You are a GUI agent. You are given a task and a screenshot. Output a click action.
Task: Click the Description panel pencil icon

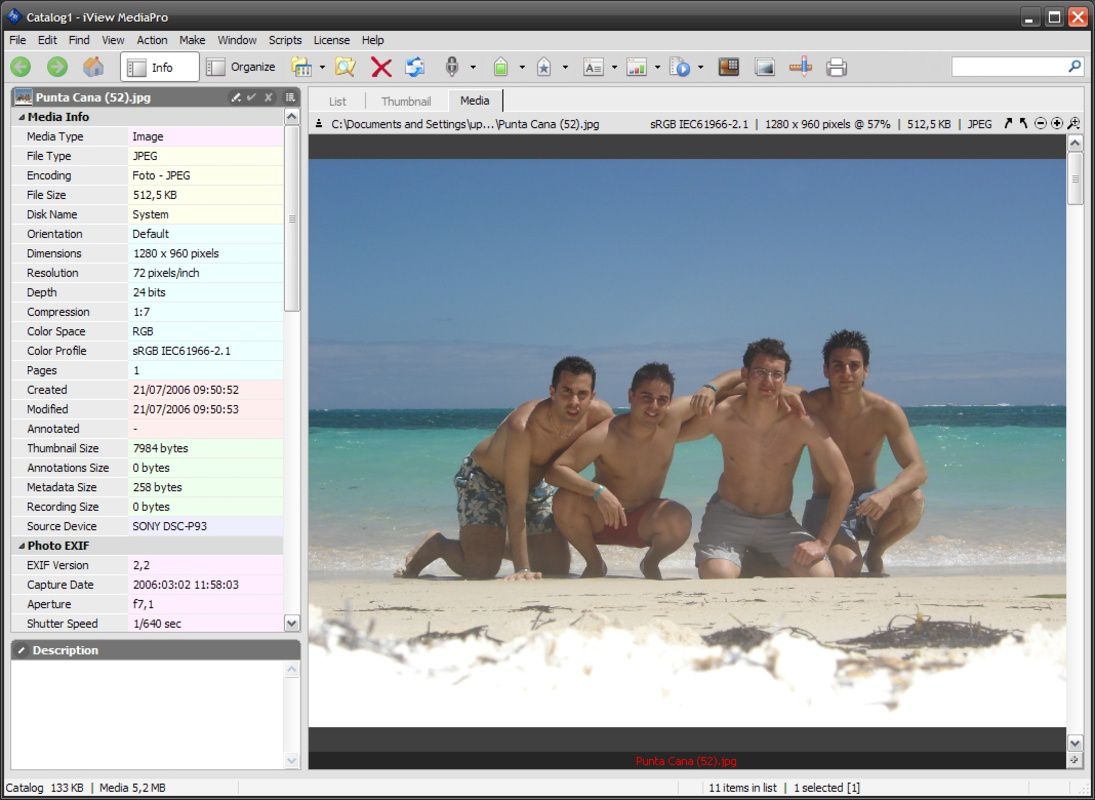[x=22, y=650]
